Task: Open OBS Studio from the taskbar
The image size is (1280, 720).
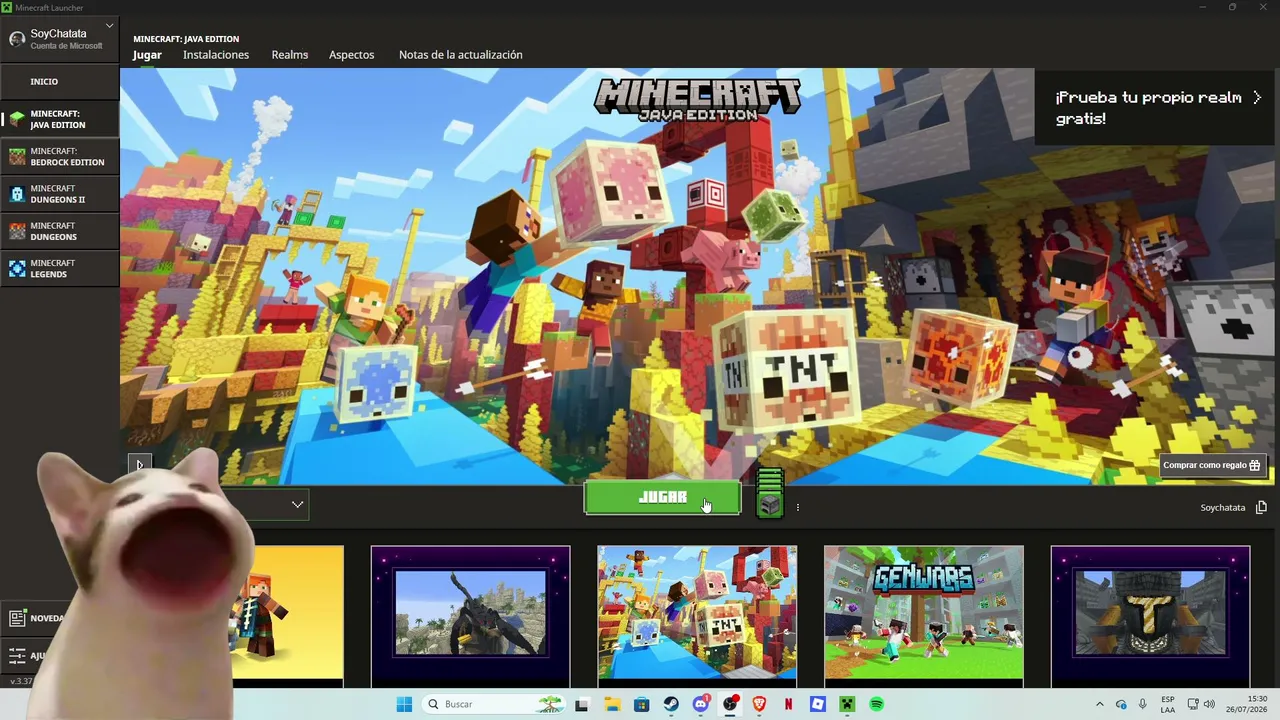Action: tap(730, 704)
